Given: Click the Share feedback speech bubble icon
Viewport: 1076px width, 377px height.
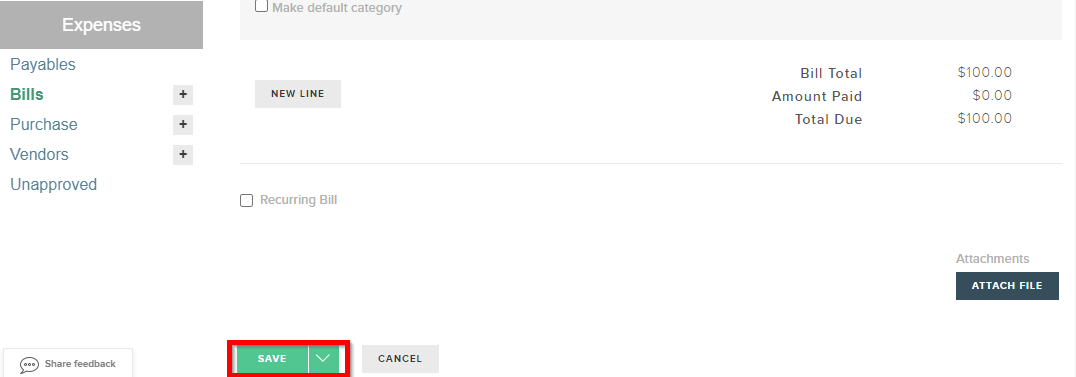Looking at the screenshot, I should point(30,365).
